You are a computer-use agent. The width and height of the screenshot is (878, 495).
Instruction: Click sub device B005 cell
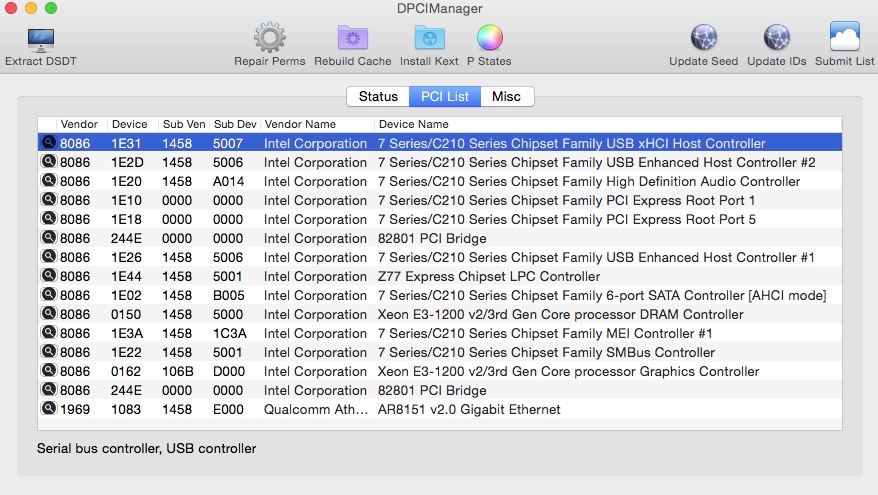pyautogui.click(x=228, y=296)
